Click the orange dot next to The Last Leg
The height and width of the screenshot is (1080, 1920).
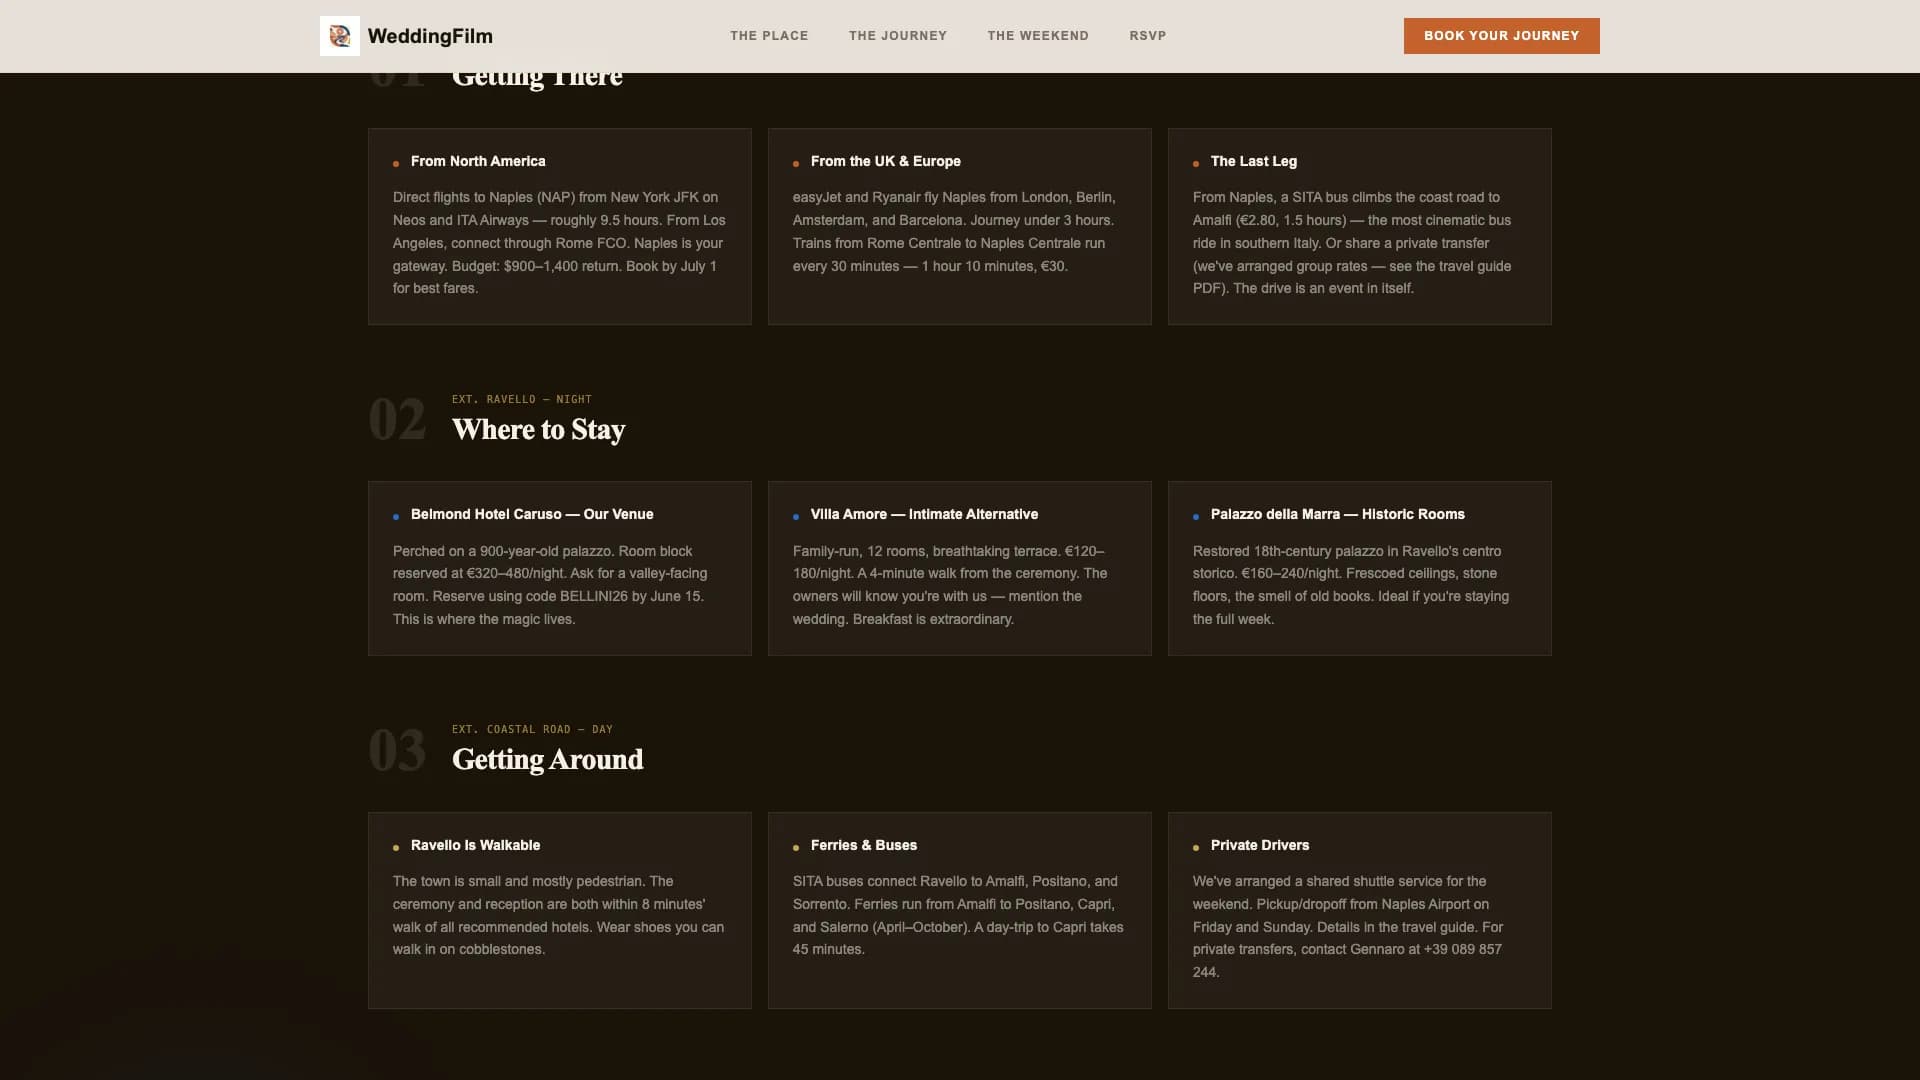1197,162
